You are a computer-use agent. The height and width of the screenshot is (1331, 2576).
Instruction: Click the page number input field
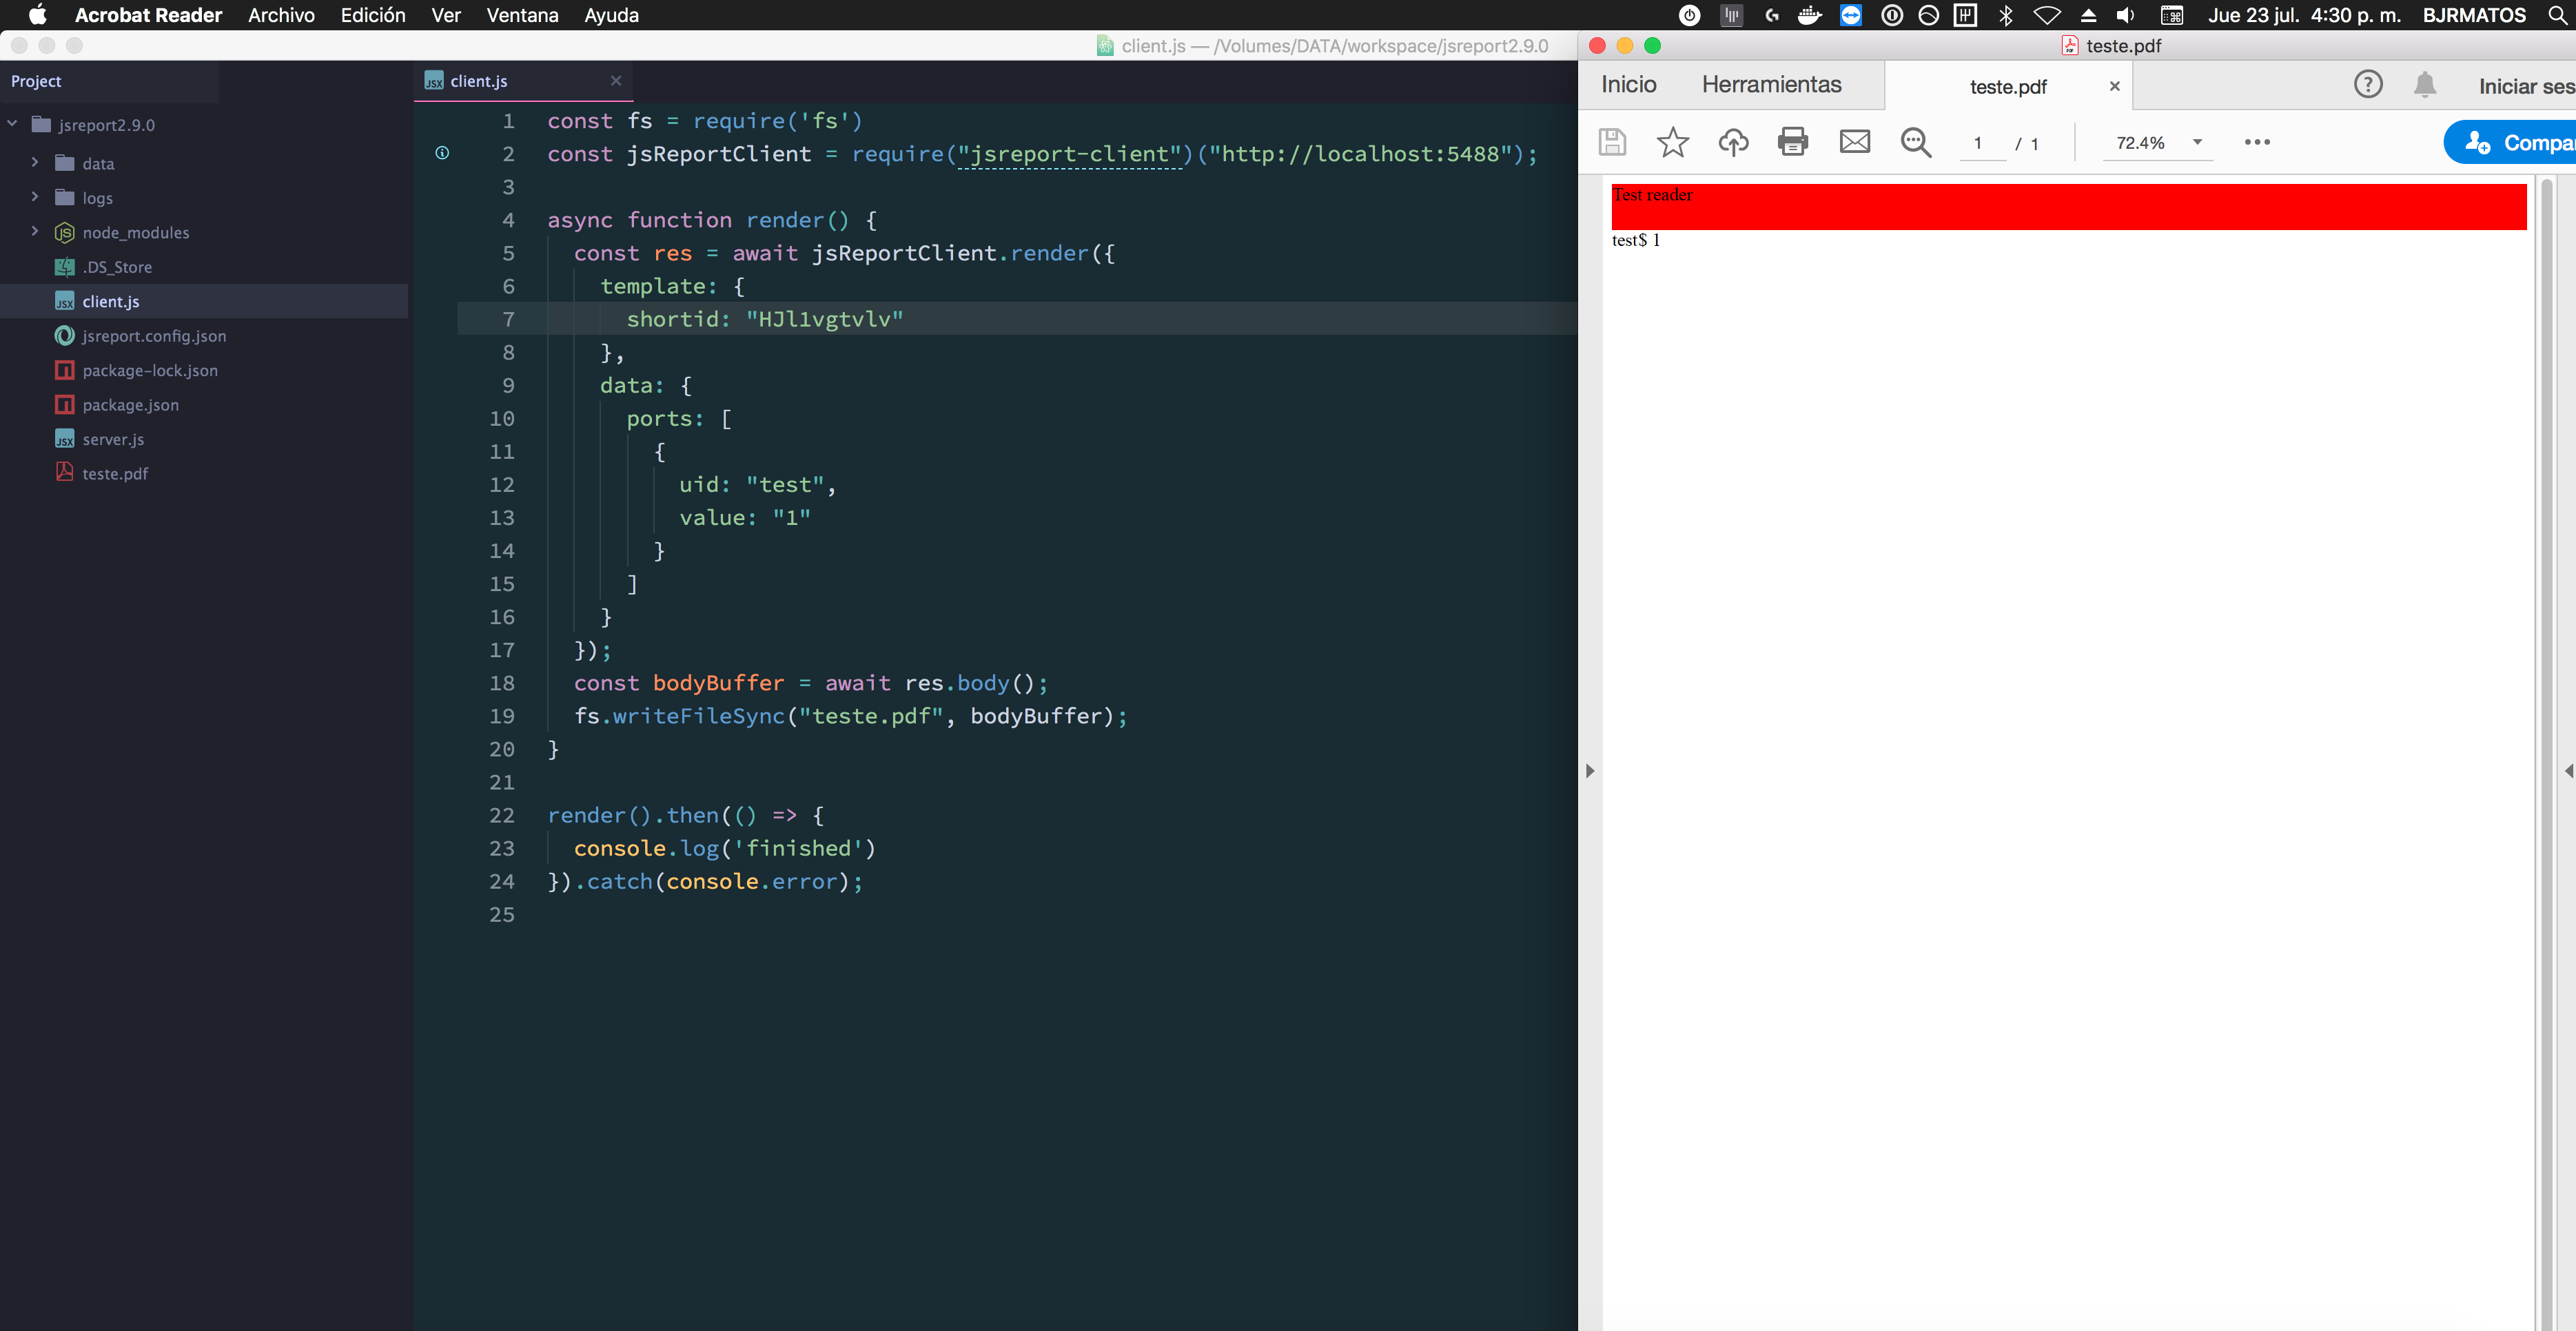pos(1981,142)
